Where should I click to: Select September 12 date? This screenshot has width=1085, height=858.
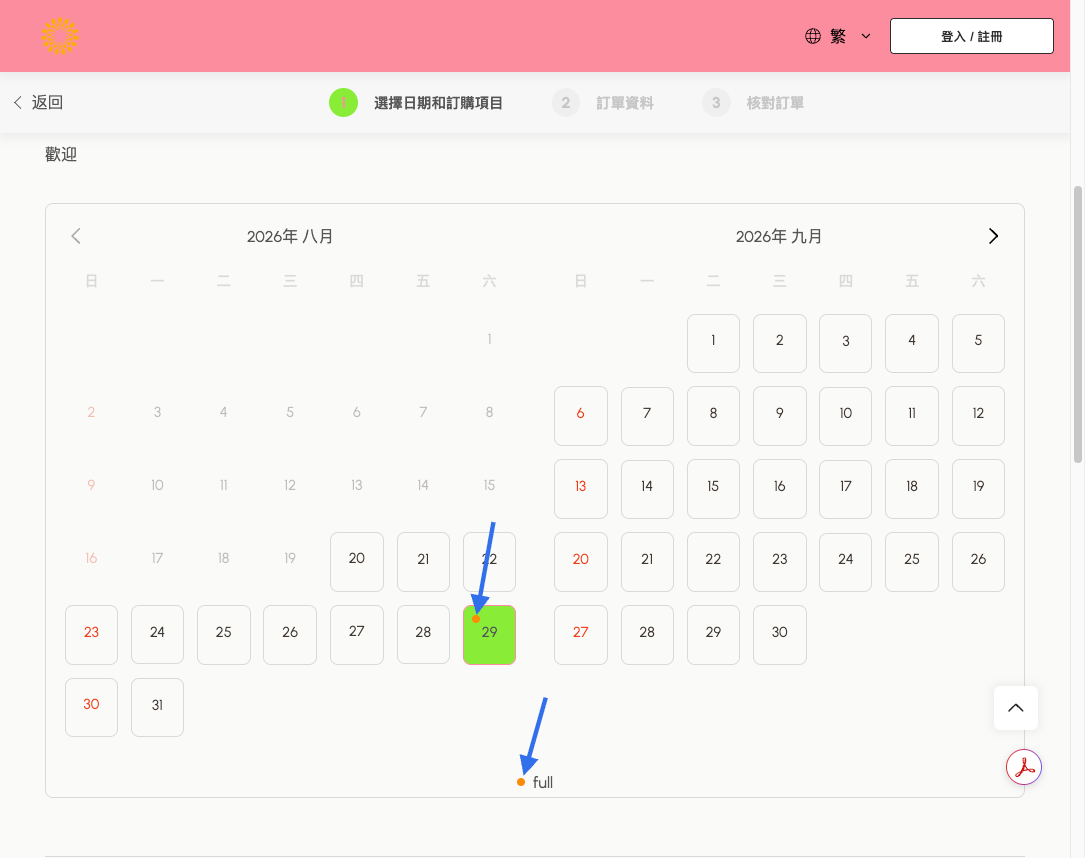pos(978,416)
